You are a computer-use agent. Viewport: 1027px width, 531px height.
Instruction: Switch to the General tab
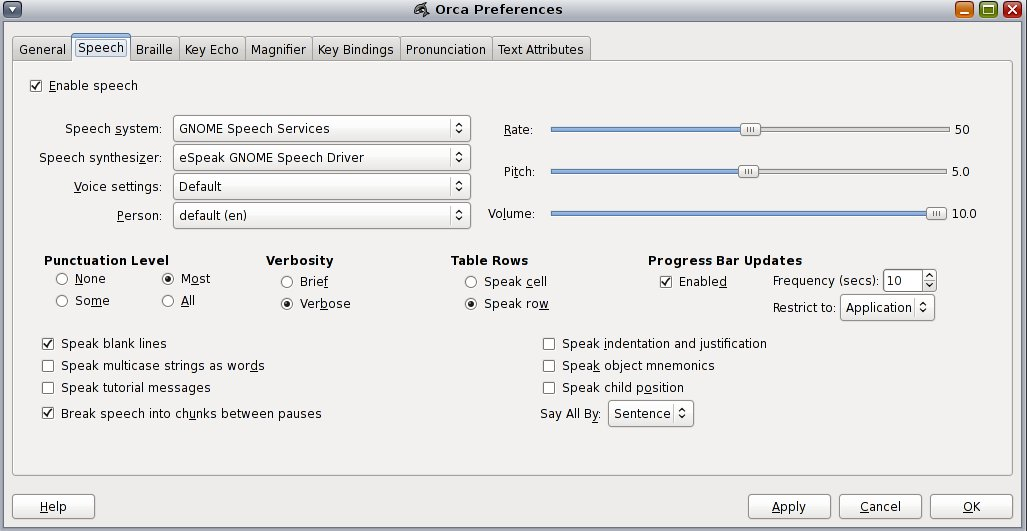[42, 50]
